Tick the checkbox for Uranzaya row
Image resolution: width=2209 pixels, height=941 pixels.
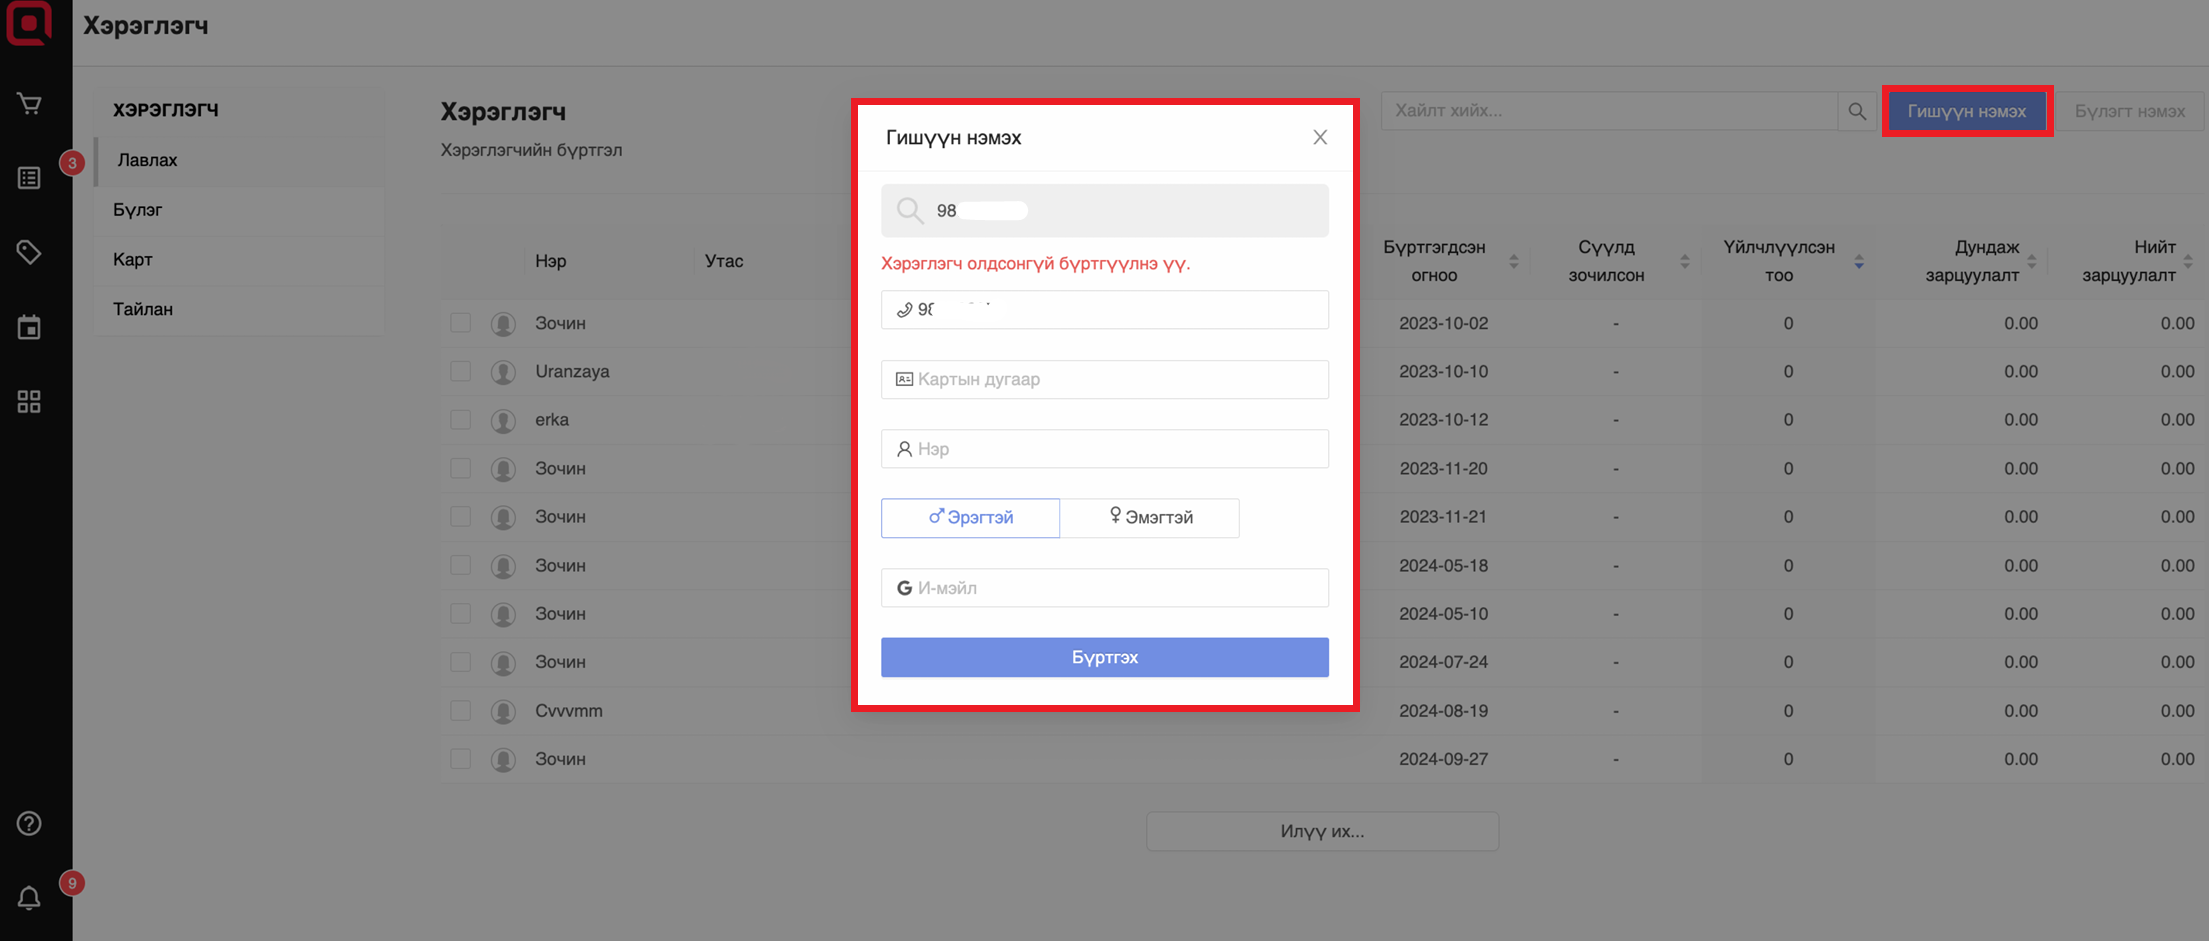point(460,371)
